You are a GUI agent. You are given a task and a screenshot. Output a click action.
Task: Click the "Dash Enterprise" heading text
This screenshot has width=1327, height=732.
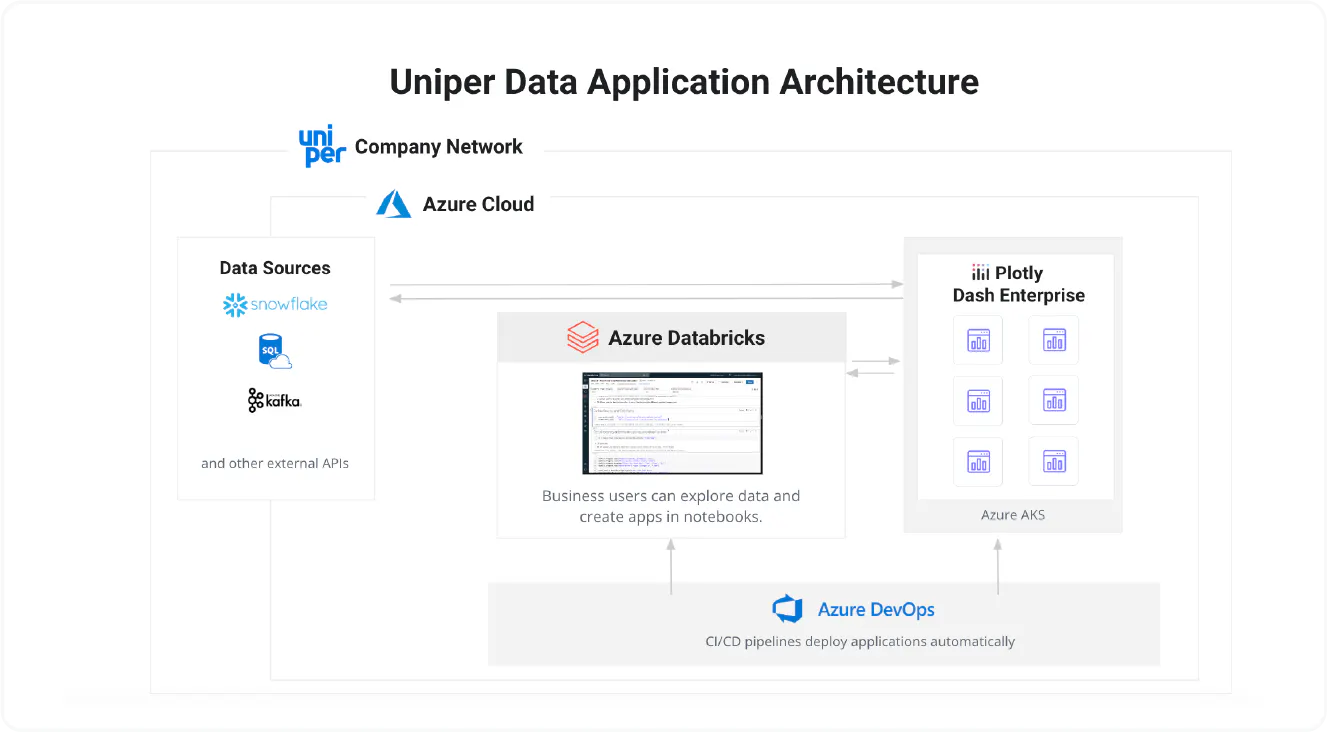pyautogui.click(x=1018, y=295)
